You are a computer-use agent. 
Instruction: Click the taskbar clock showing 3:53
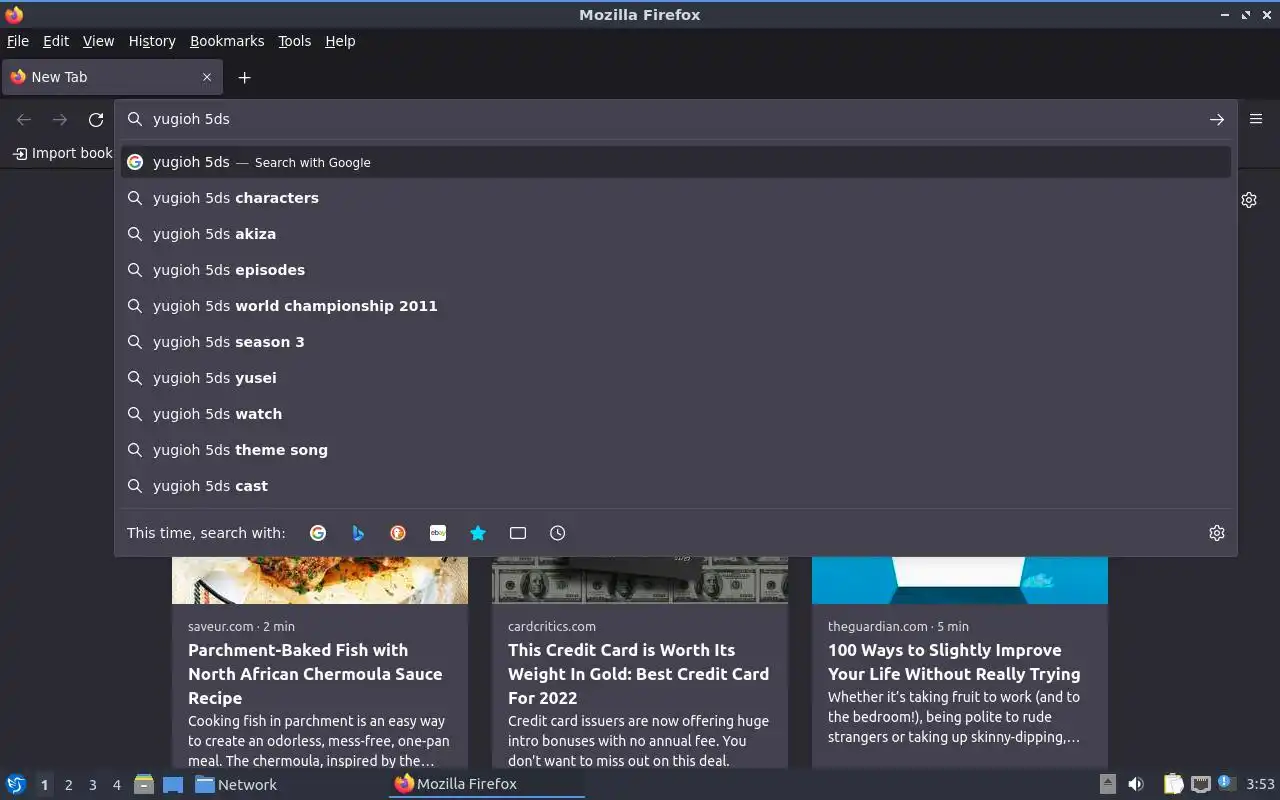[x=1260, y=784]
